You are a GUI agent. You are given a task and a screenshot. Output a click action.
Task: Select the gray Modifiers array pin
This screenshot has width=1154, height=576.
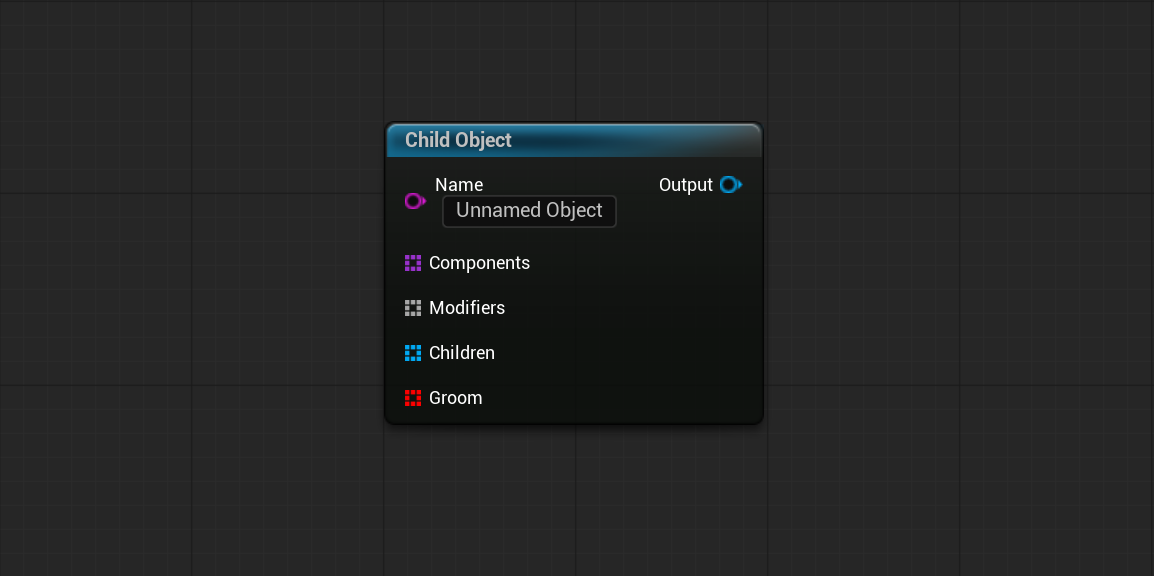coord(413,308)
